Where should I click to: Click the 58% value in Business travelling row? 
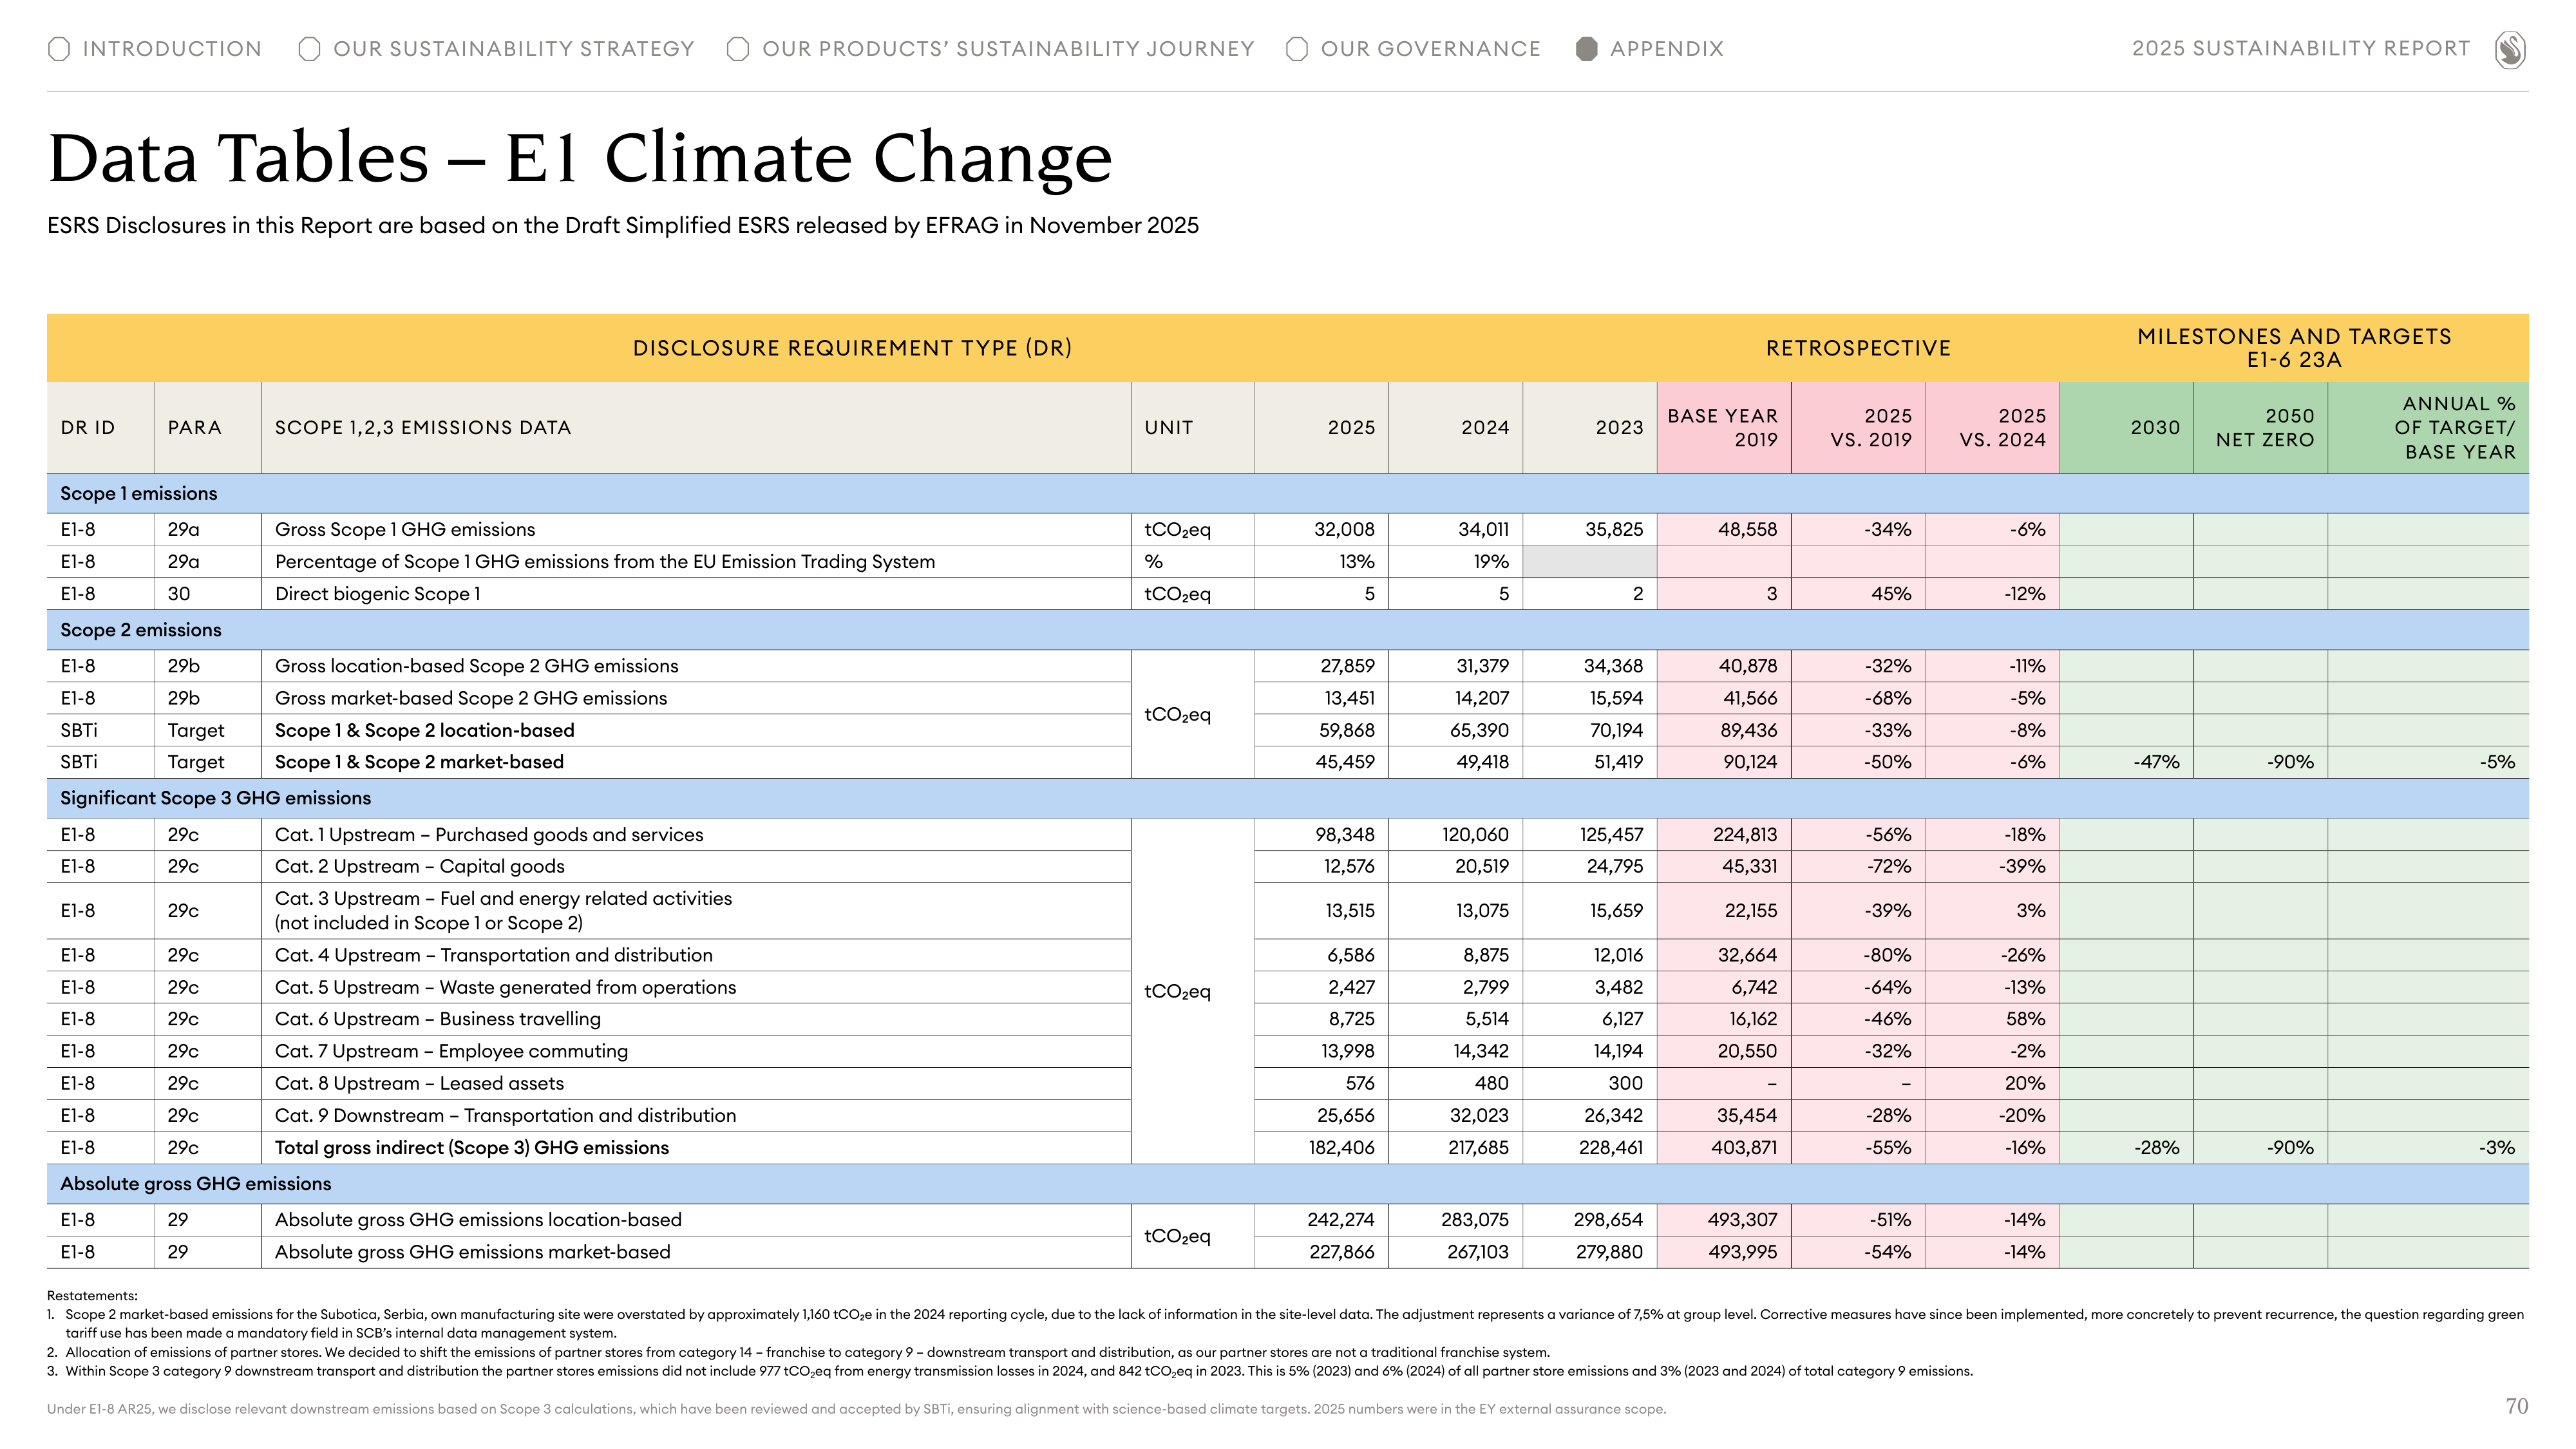click(x=2025, y=1019)
